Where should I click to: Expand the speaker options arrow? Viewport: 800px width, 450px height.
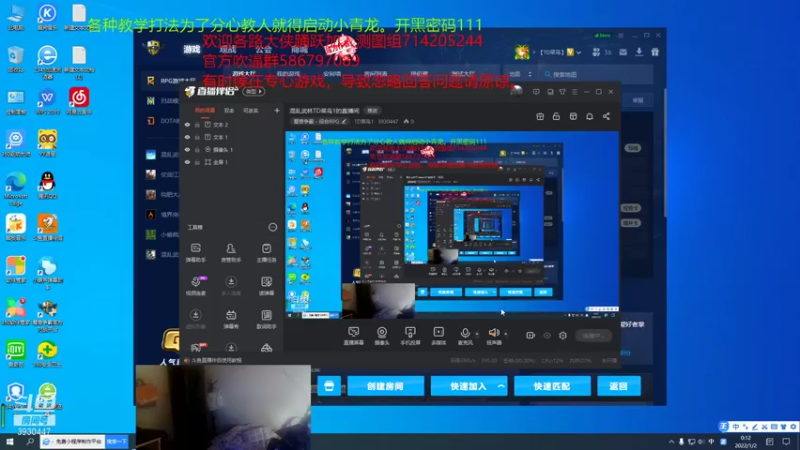pos(506,334)
